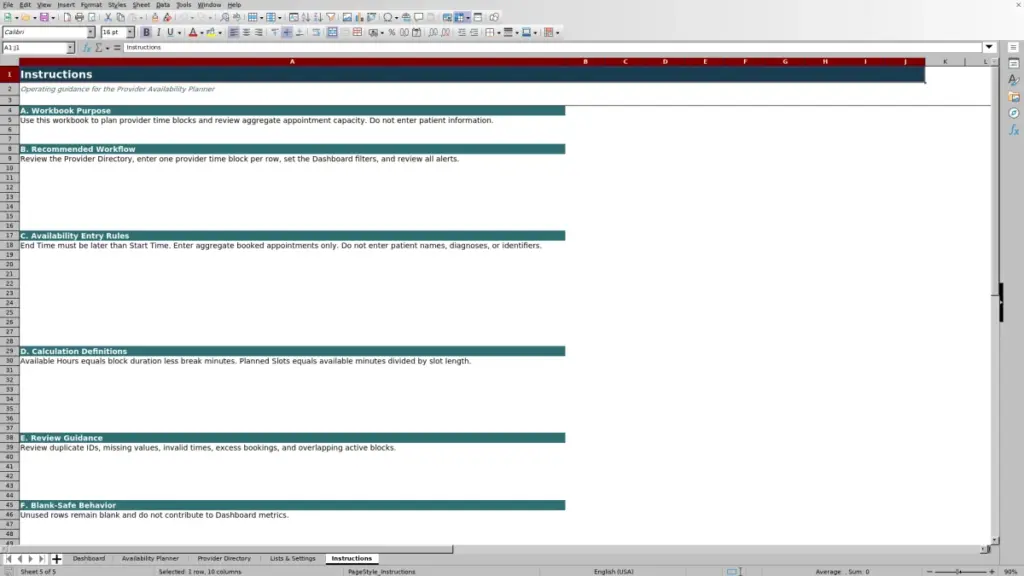The image size is (1024, 576).
Task: Click the background color highlight swatch
Action: tap(211, 33)
